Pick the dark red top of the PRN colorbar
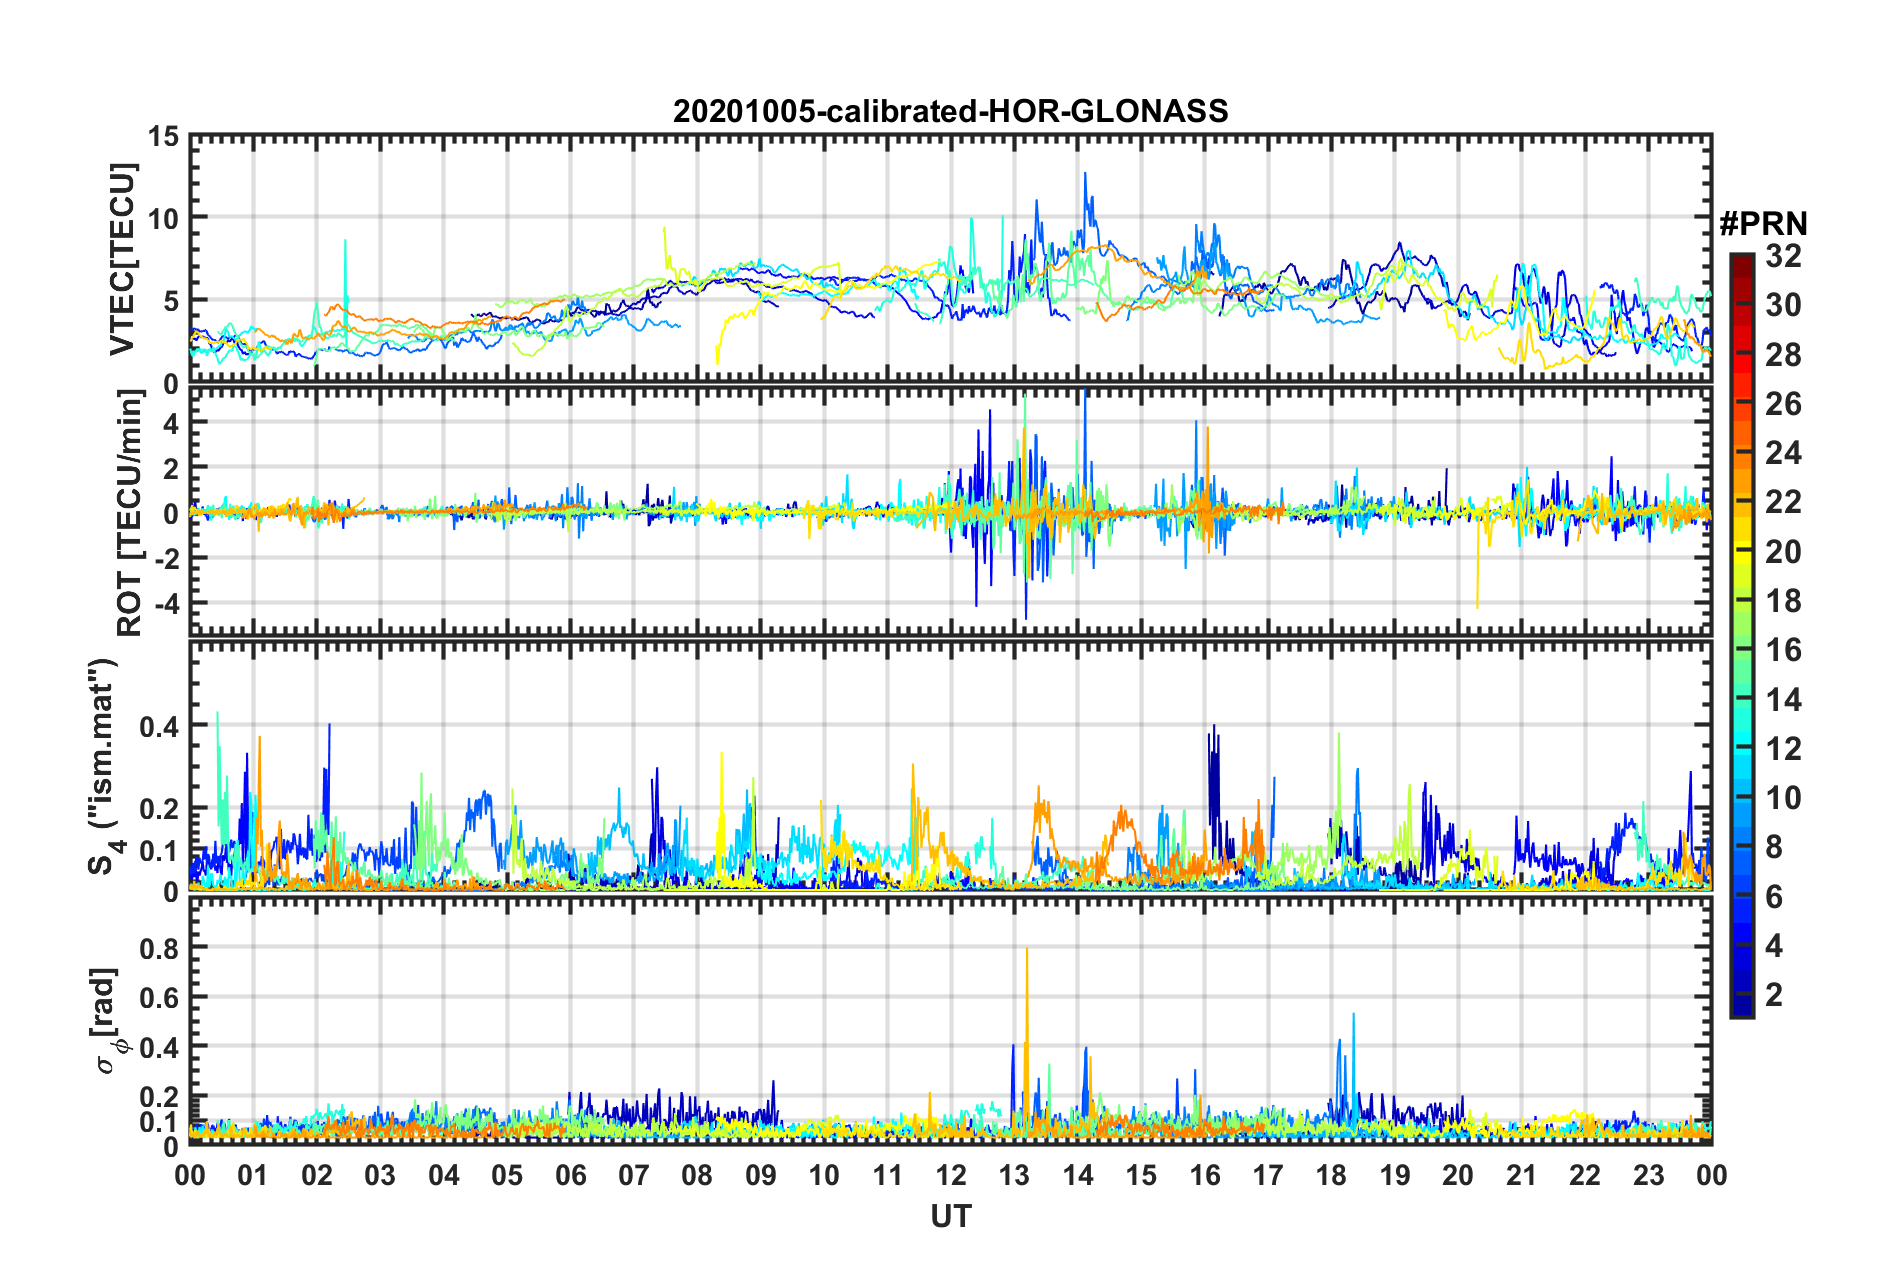1902x1272 pixels. [1741, 260]
